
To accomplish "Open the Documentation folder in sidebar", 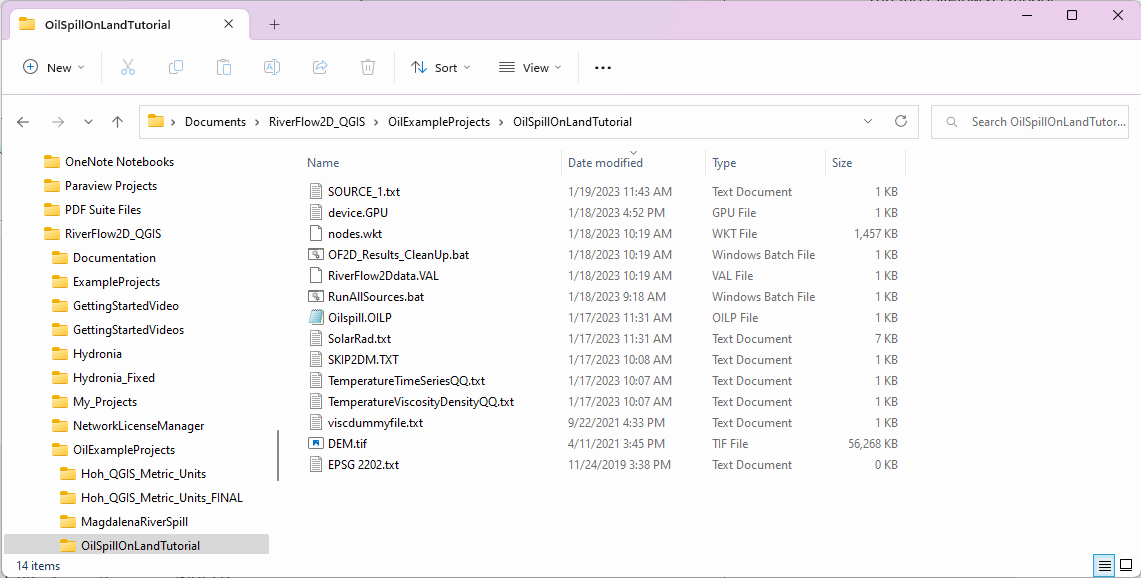I will click(x=114, y=258).
